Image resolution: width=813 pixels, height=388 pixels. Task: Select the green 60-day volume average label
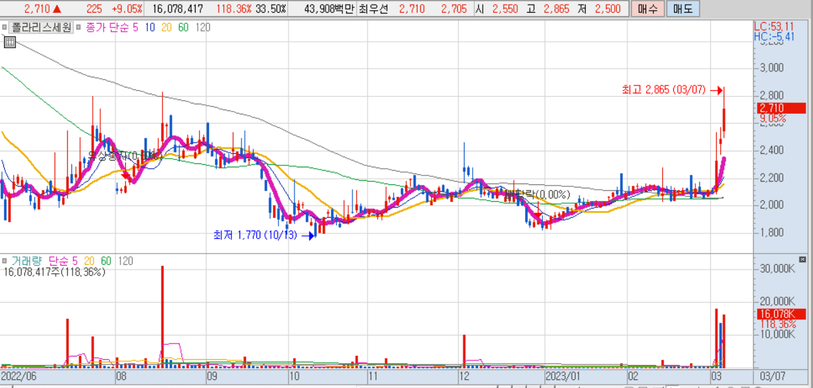click(106, 261)
